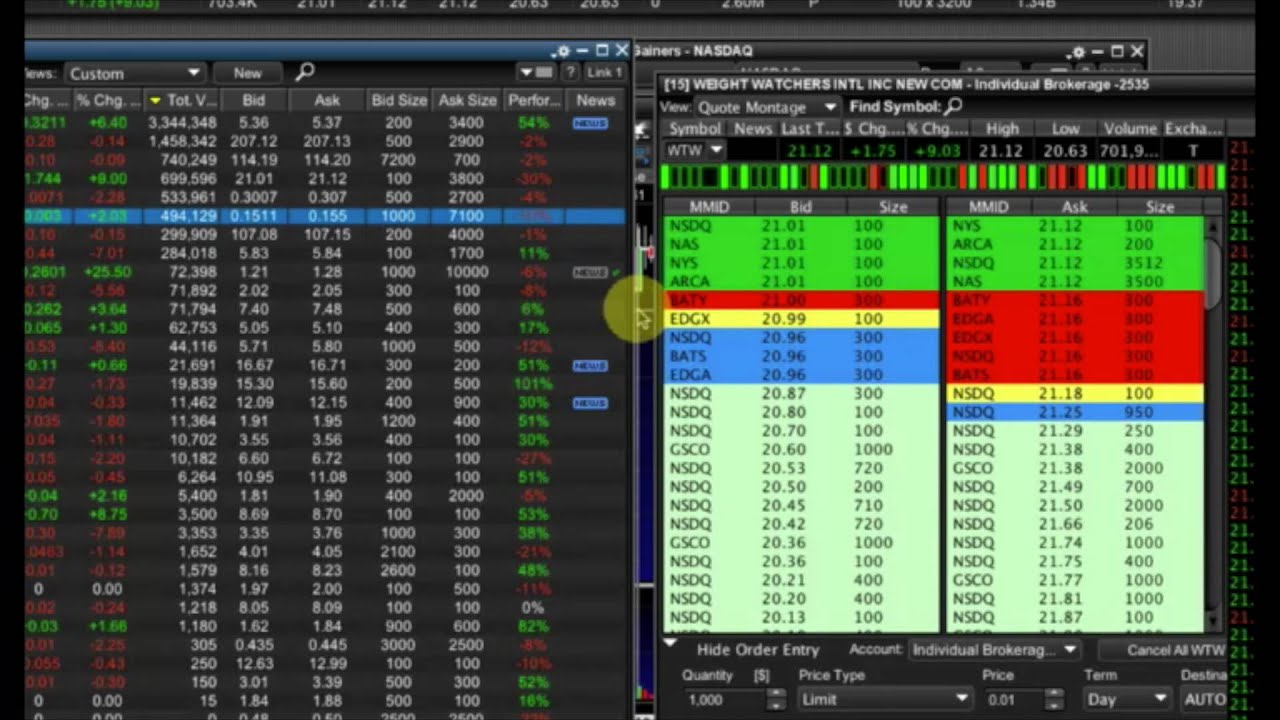1280x720 pixels.
Task: Click the % Chg. column header in the watchlist
Action: [107, 100]
